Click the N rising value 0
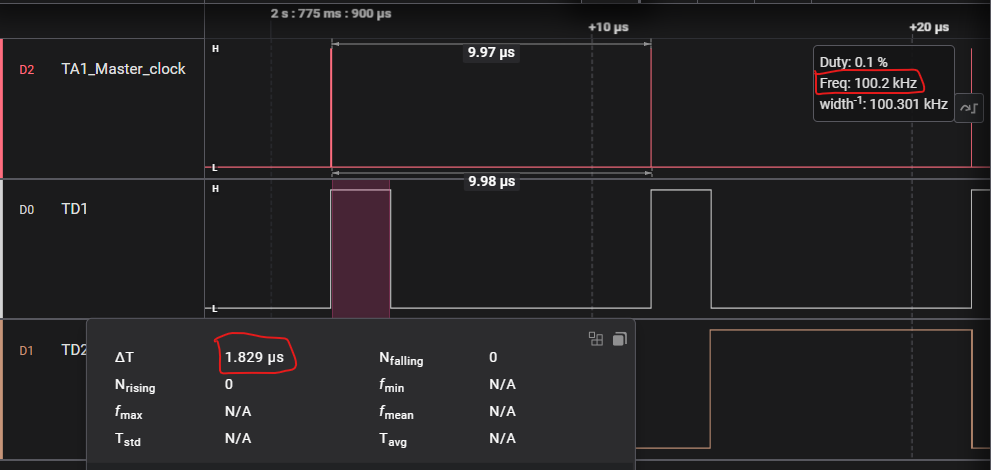Image resolution: width=991 pixels, height=470 pixels. [229, 384]
